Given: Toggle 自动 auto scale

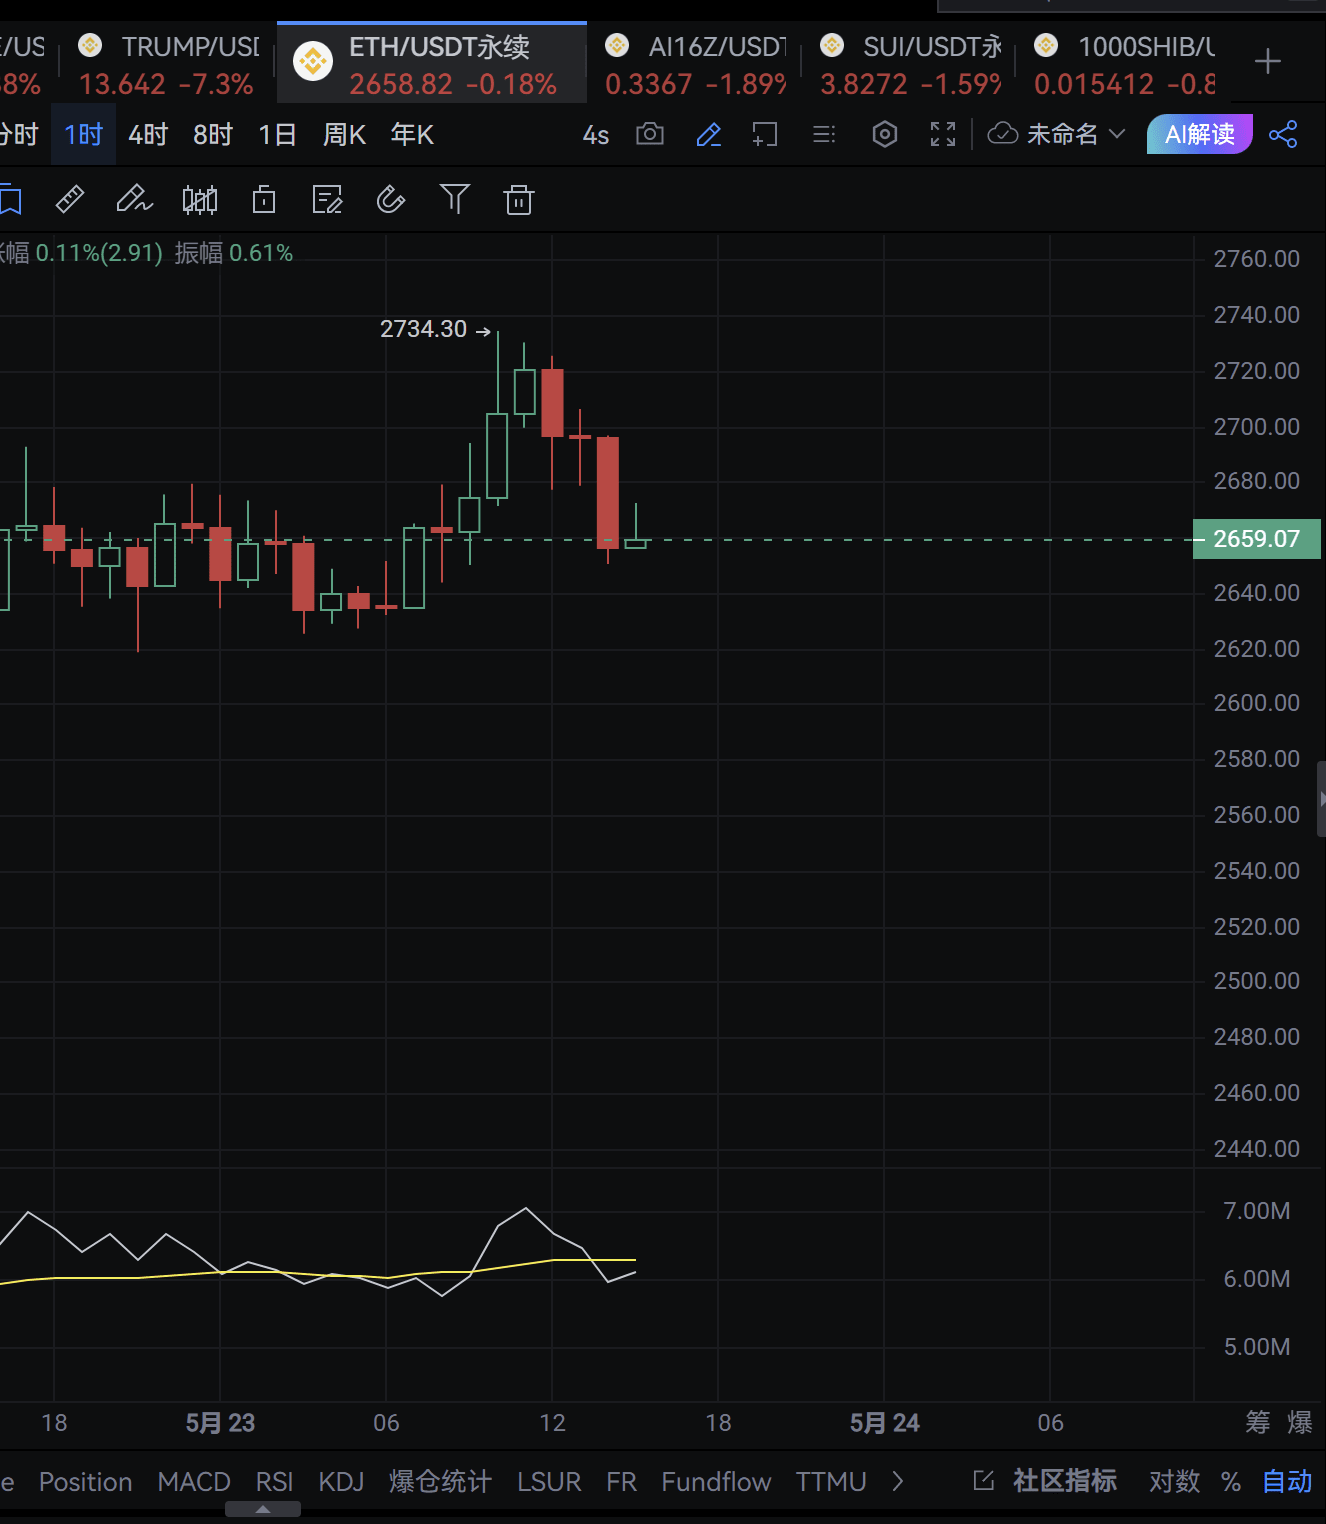Looking at the screenshot, I should [x=1287, y=1481].
